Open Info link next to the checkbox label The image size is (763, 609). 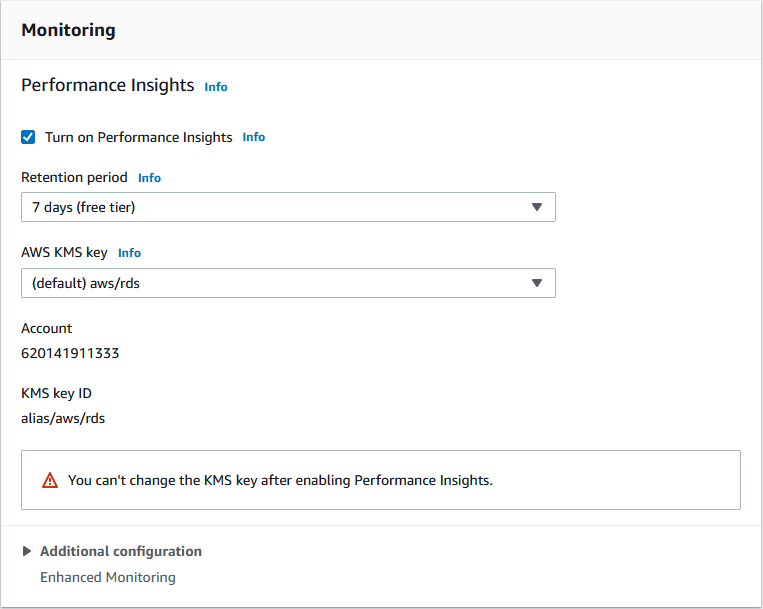[x=254, y=137]
